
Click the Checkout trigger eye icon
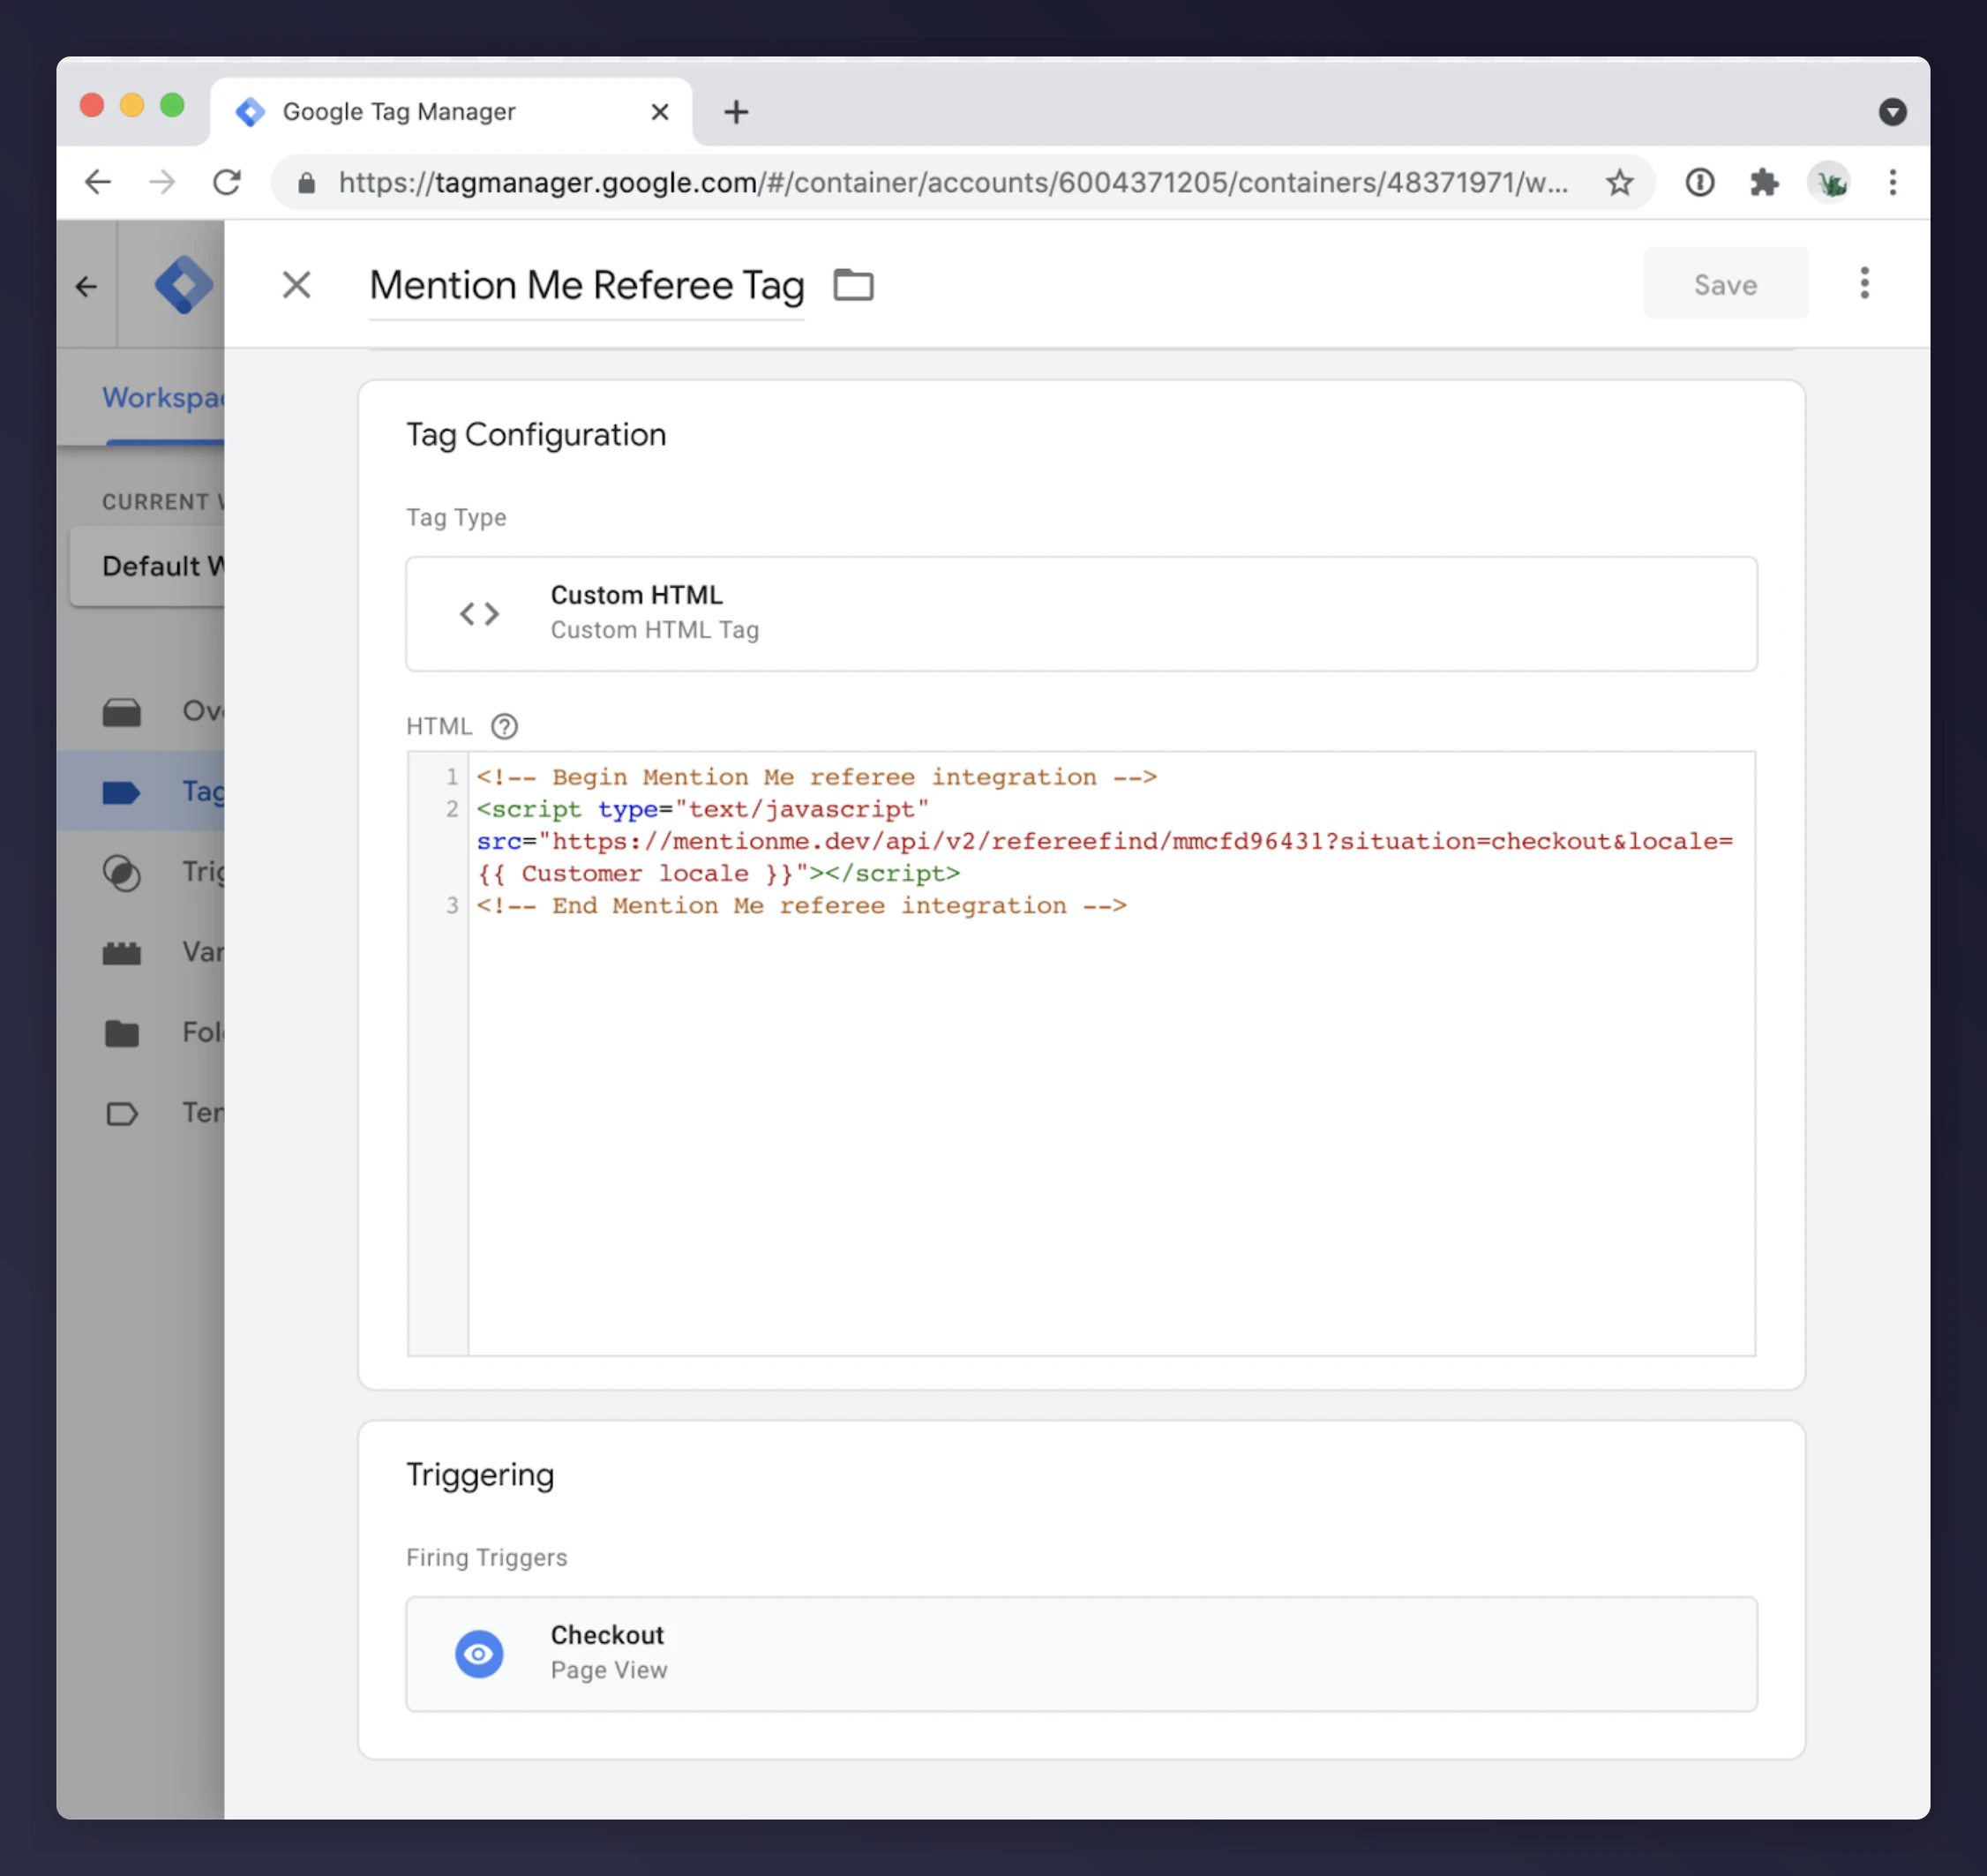[479, 1653]
